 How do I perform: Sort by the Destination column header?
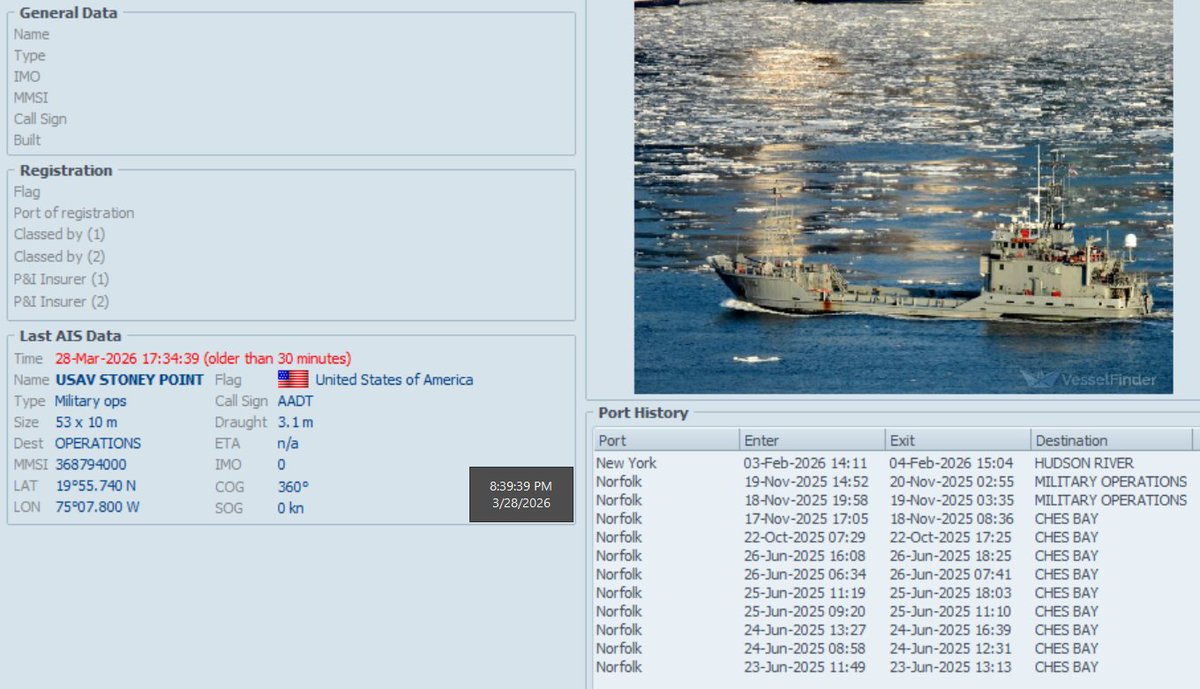[x=1111, y=440]
